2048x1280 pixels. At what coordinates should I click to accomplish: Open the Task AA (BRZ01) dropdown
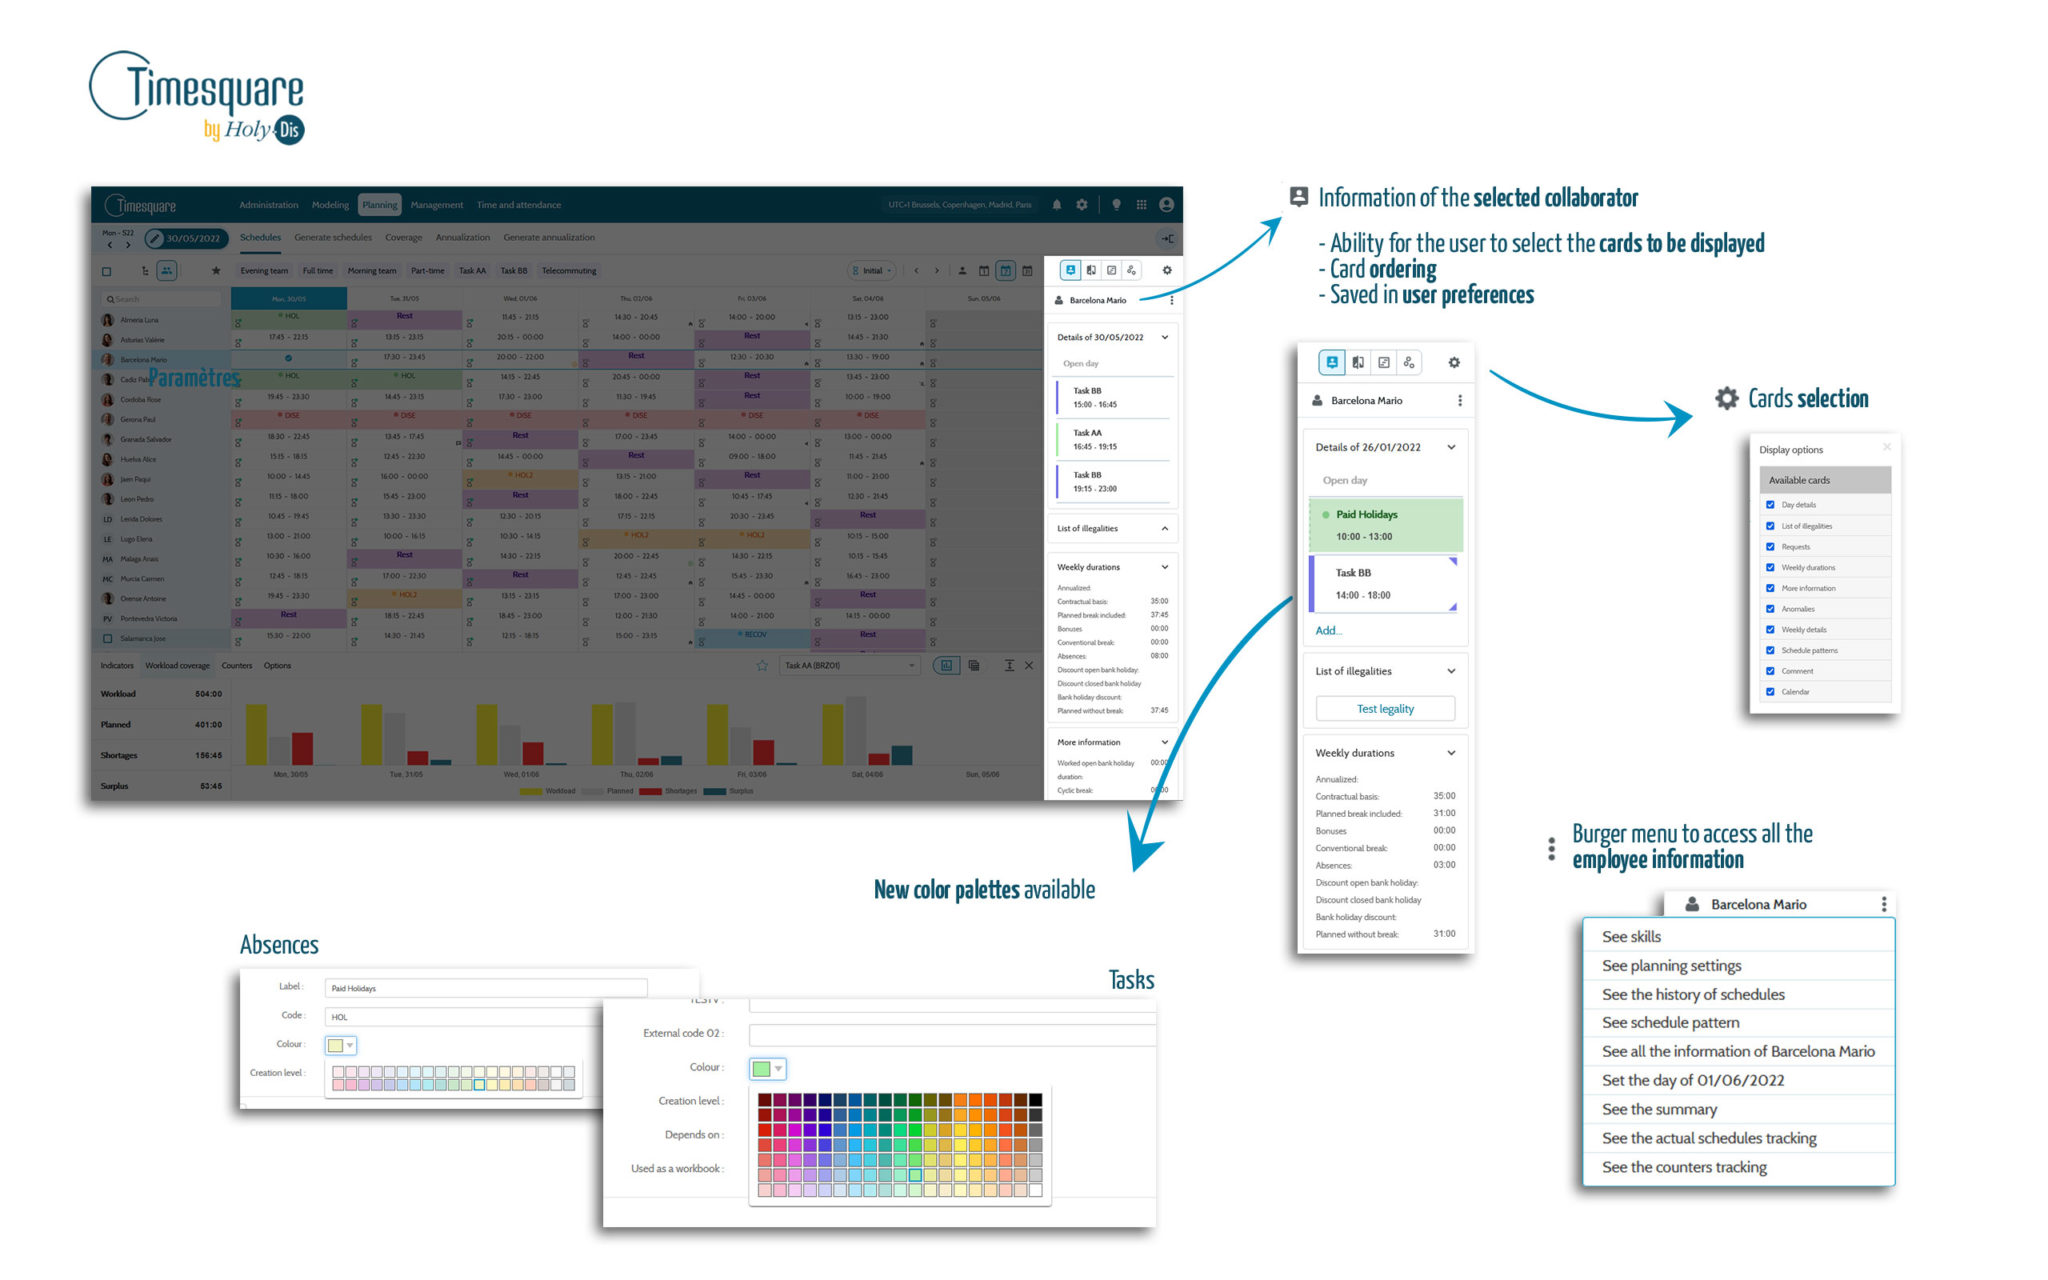point(849,665)
